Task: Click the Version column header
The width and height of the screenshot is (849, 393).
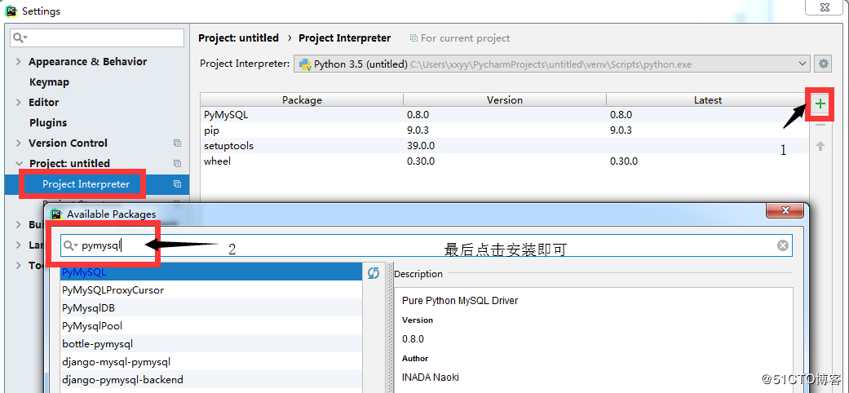Action: (x=505, y=100)
